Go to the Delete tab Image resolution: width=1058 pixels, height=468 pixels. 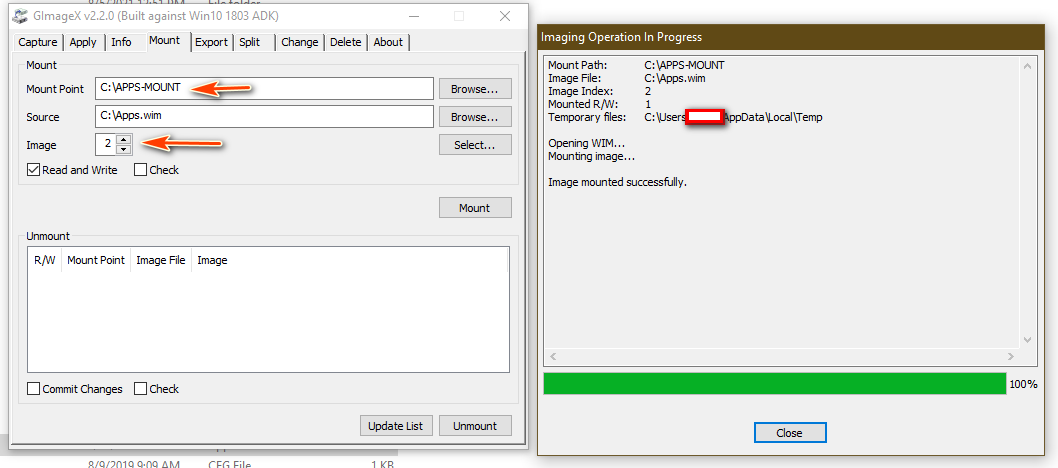coord(345,42)
